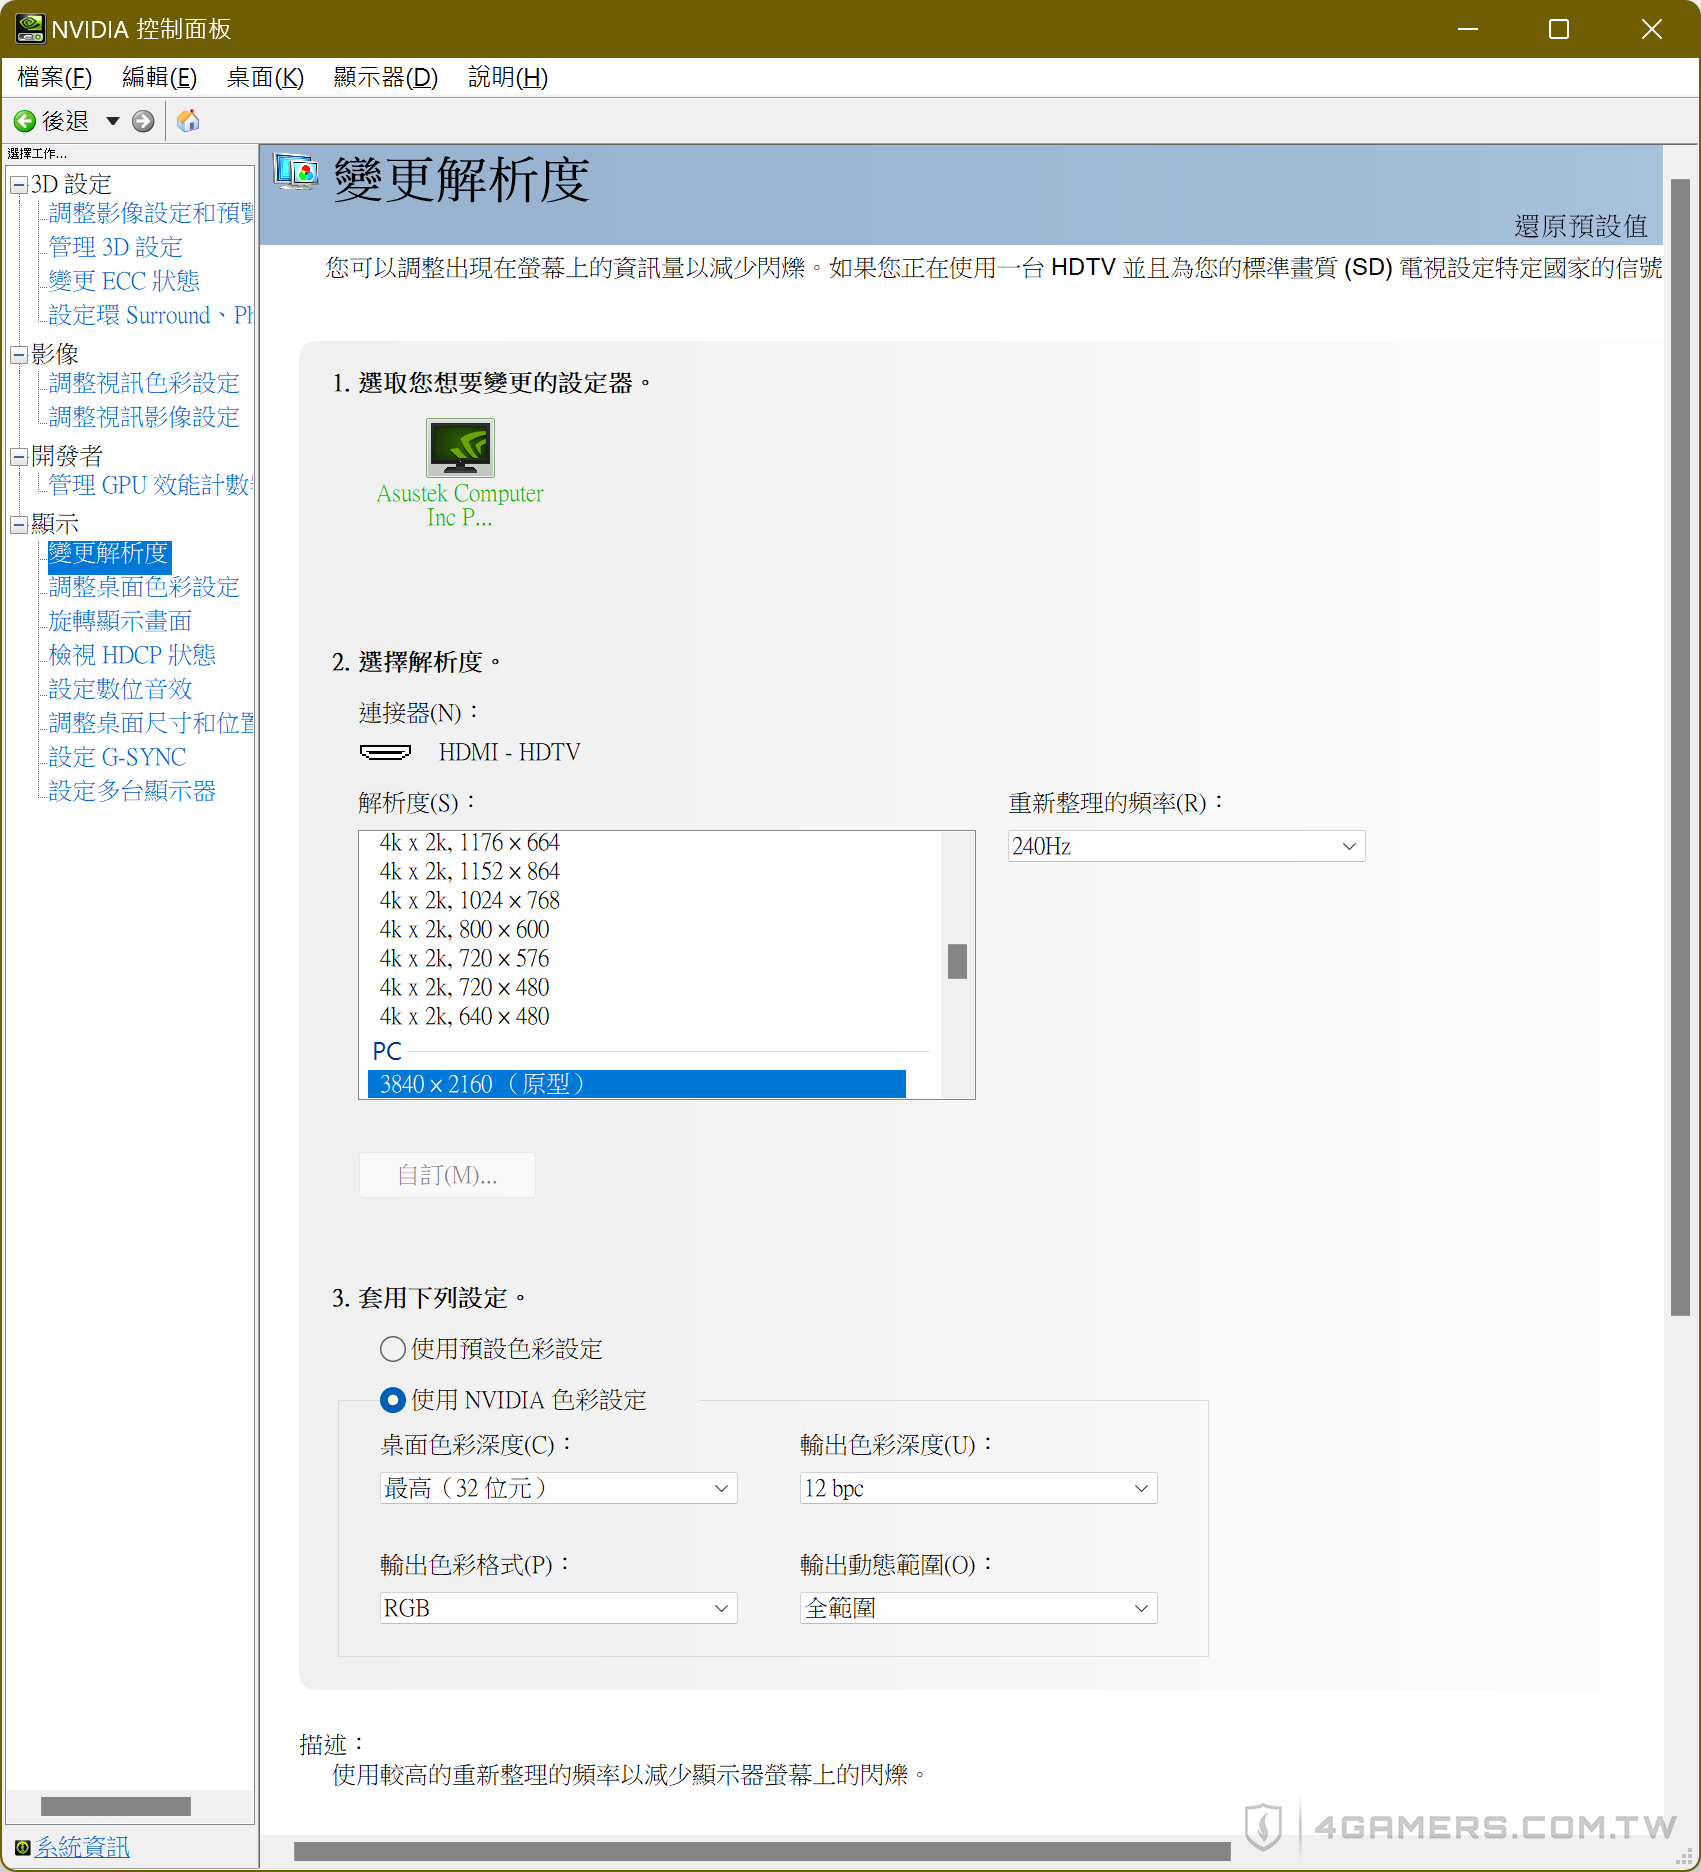
Task: Open 檢視 HDCP 狀態 page
Action: [132, 655]
